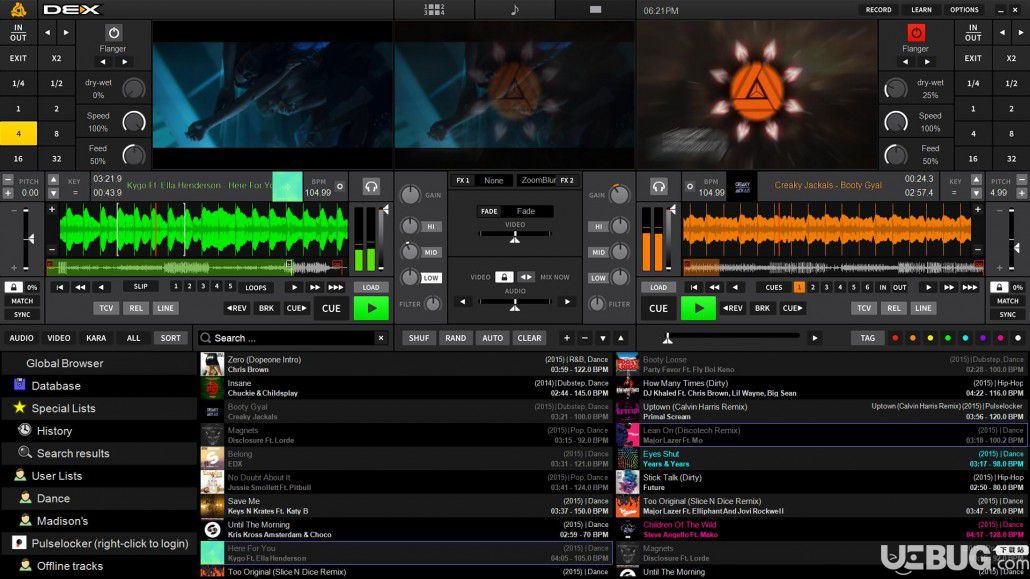Select track Insane by Chuckie

pyautogui.click(x=406, y=388)
